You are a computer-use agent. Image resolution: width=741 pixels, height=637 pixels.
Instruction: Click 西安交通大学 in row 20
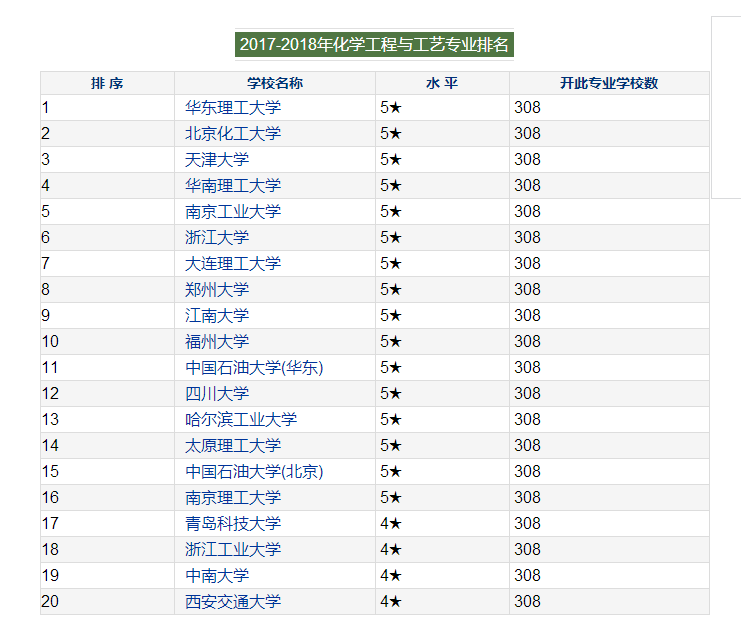(233, 601)
